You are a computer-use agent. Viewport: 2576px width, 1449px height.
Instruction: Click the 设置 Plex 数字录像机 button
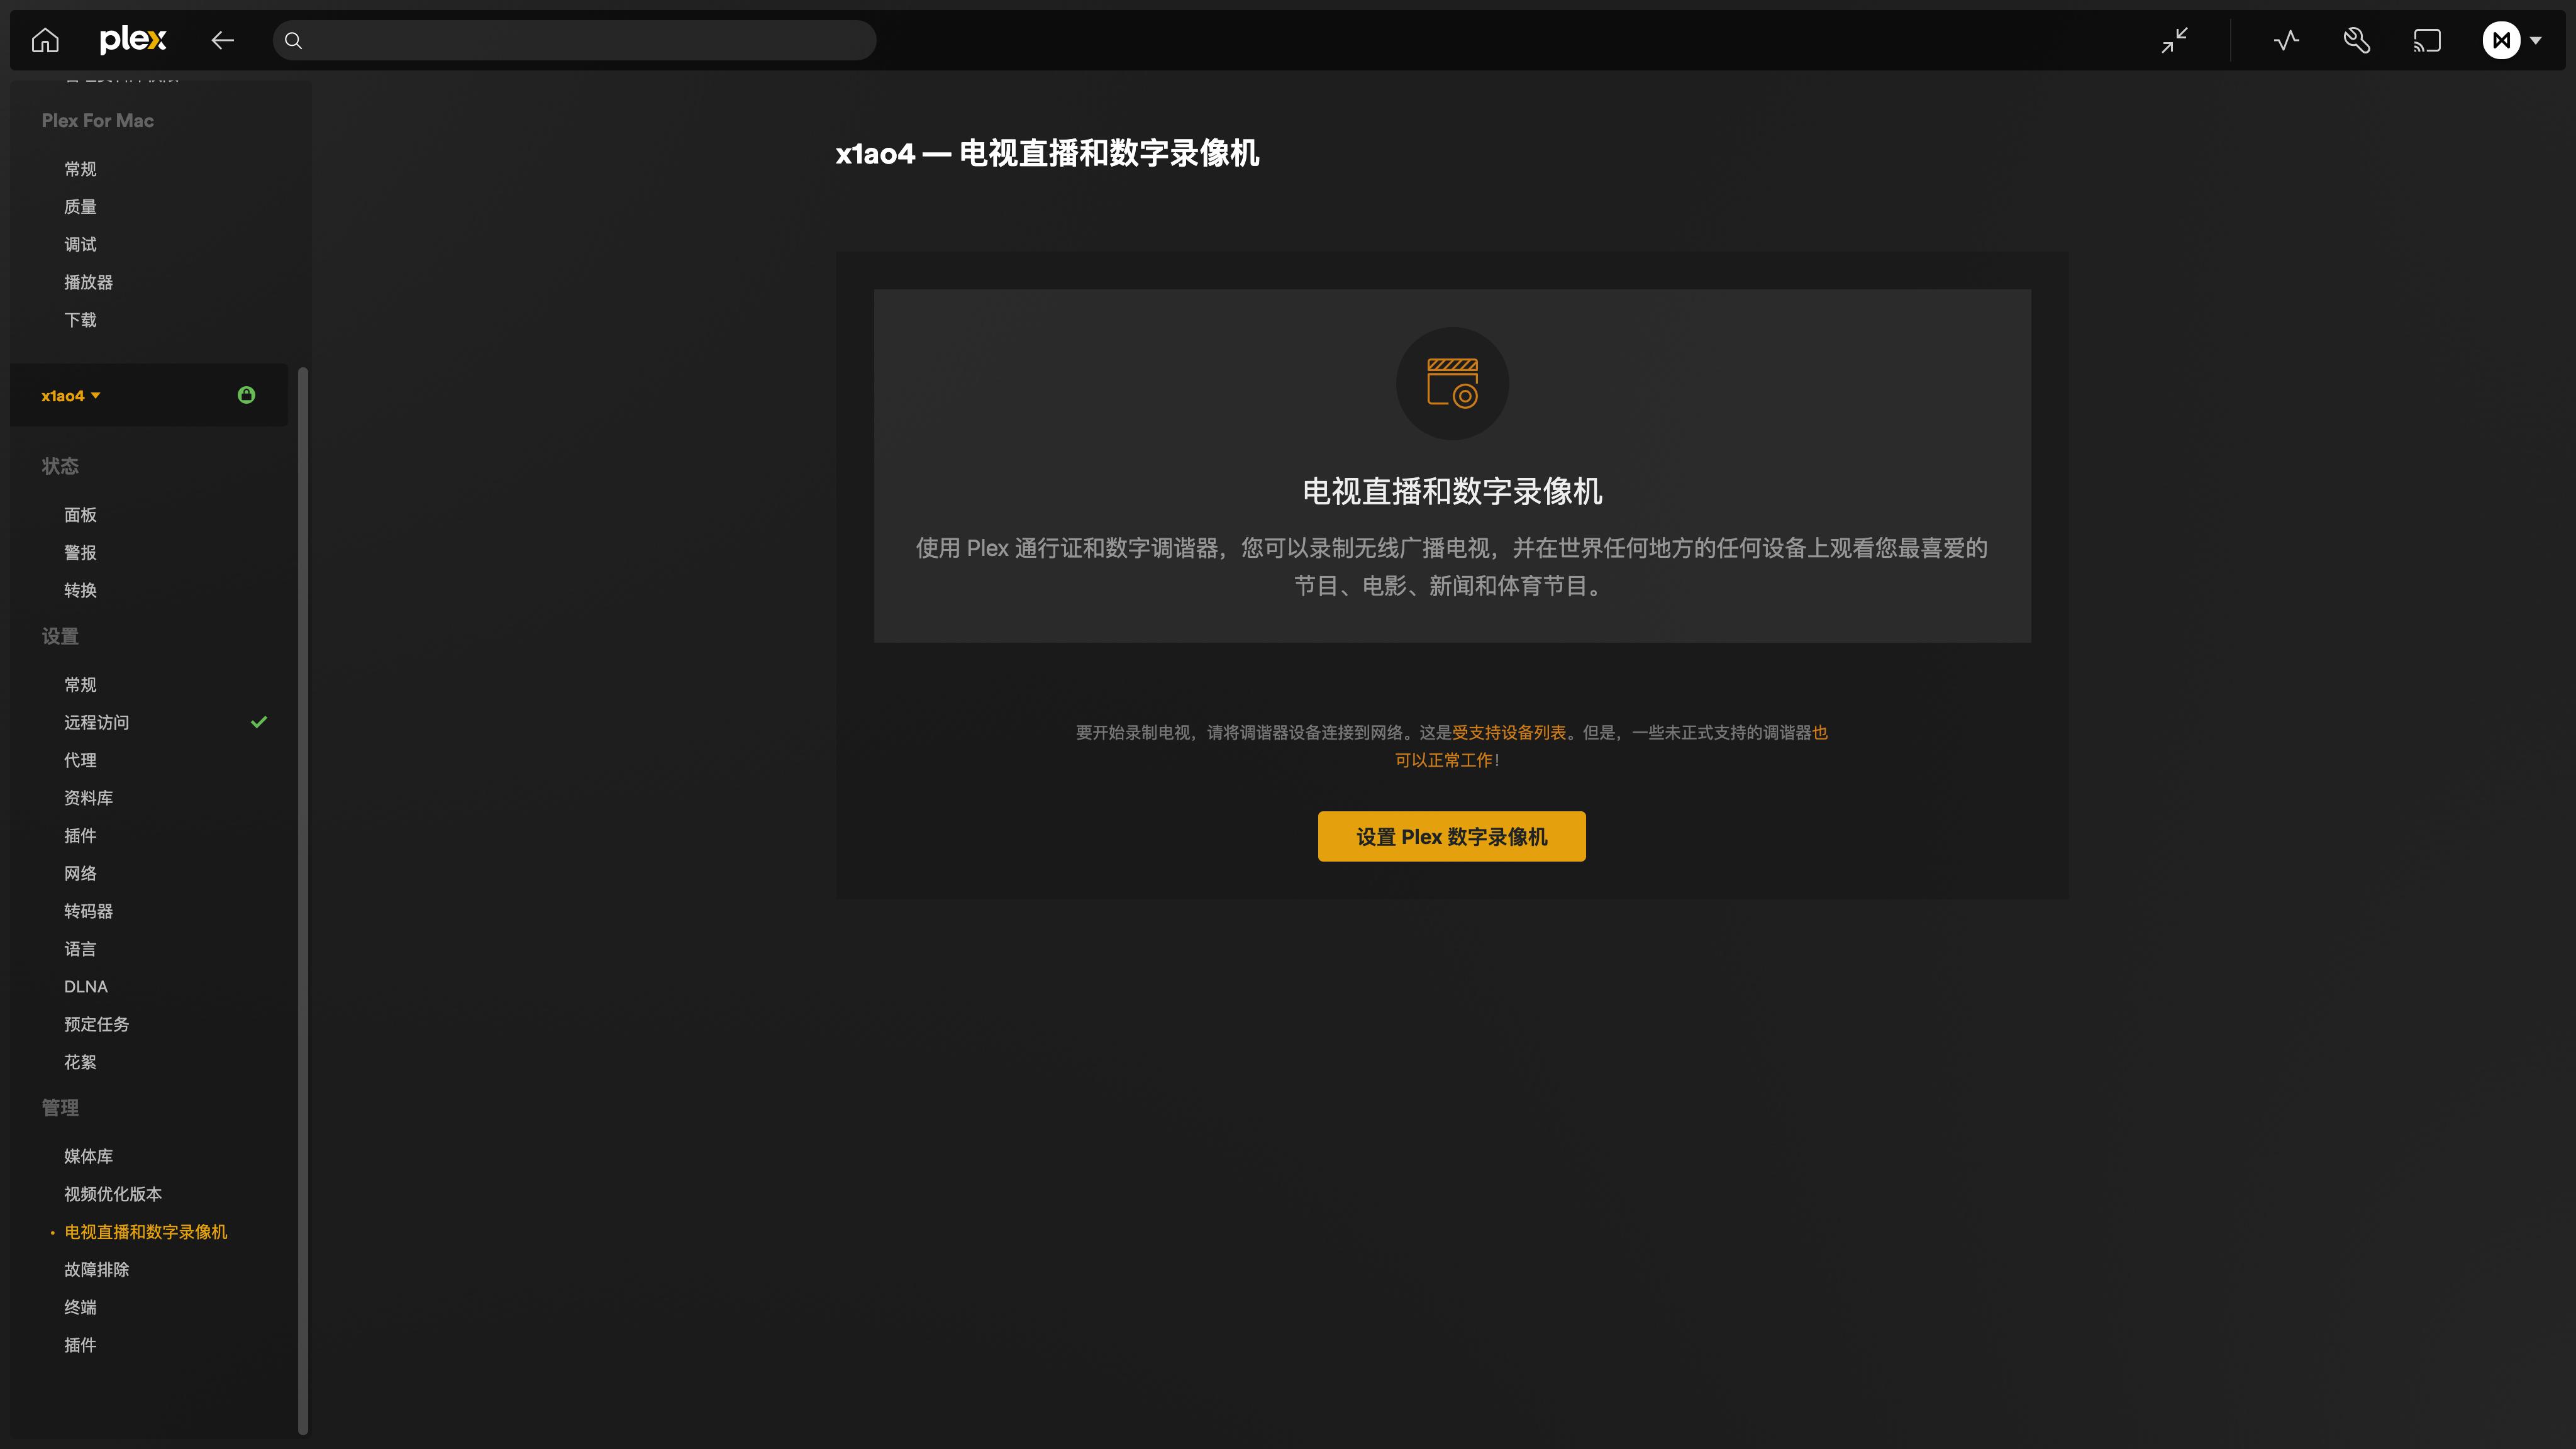(1450, 836)
